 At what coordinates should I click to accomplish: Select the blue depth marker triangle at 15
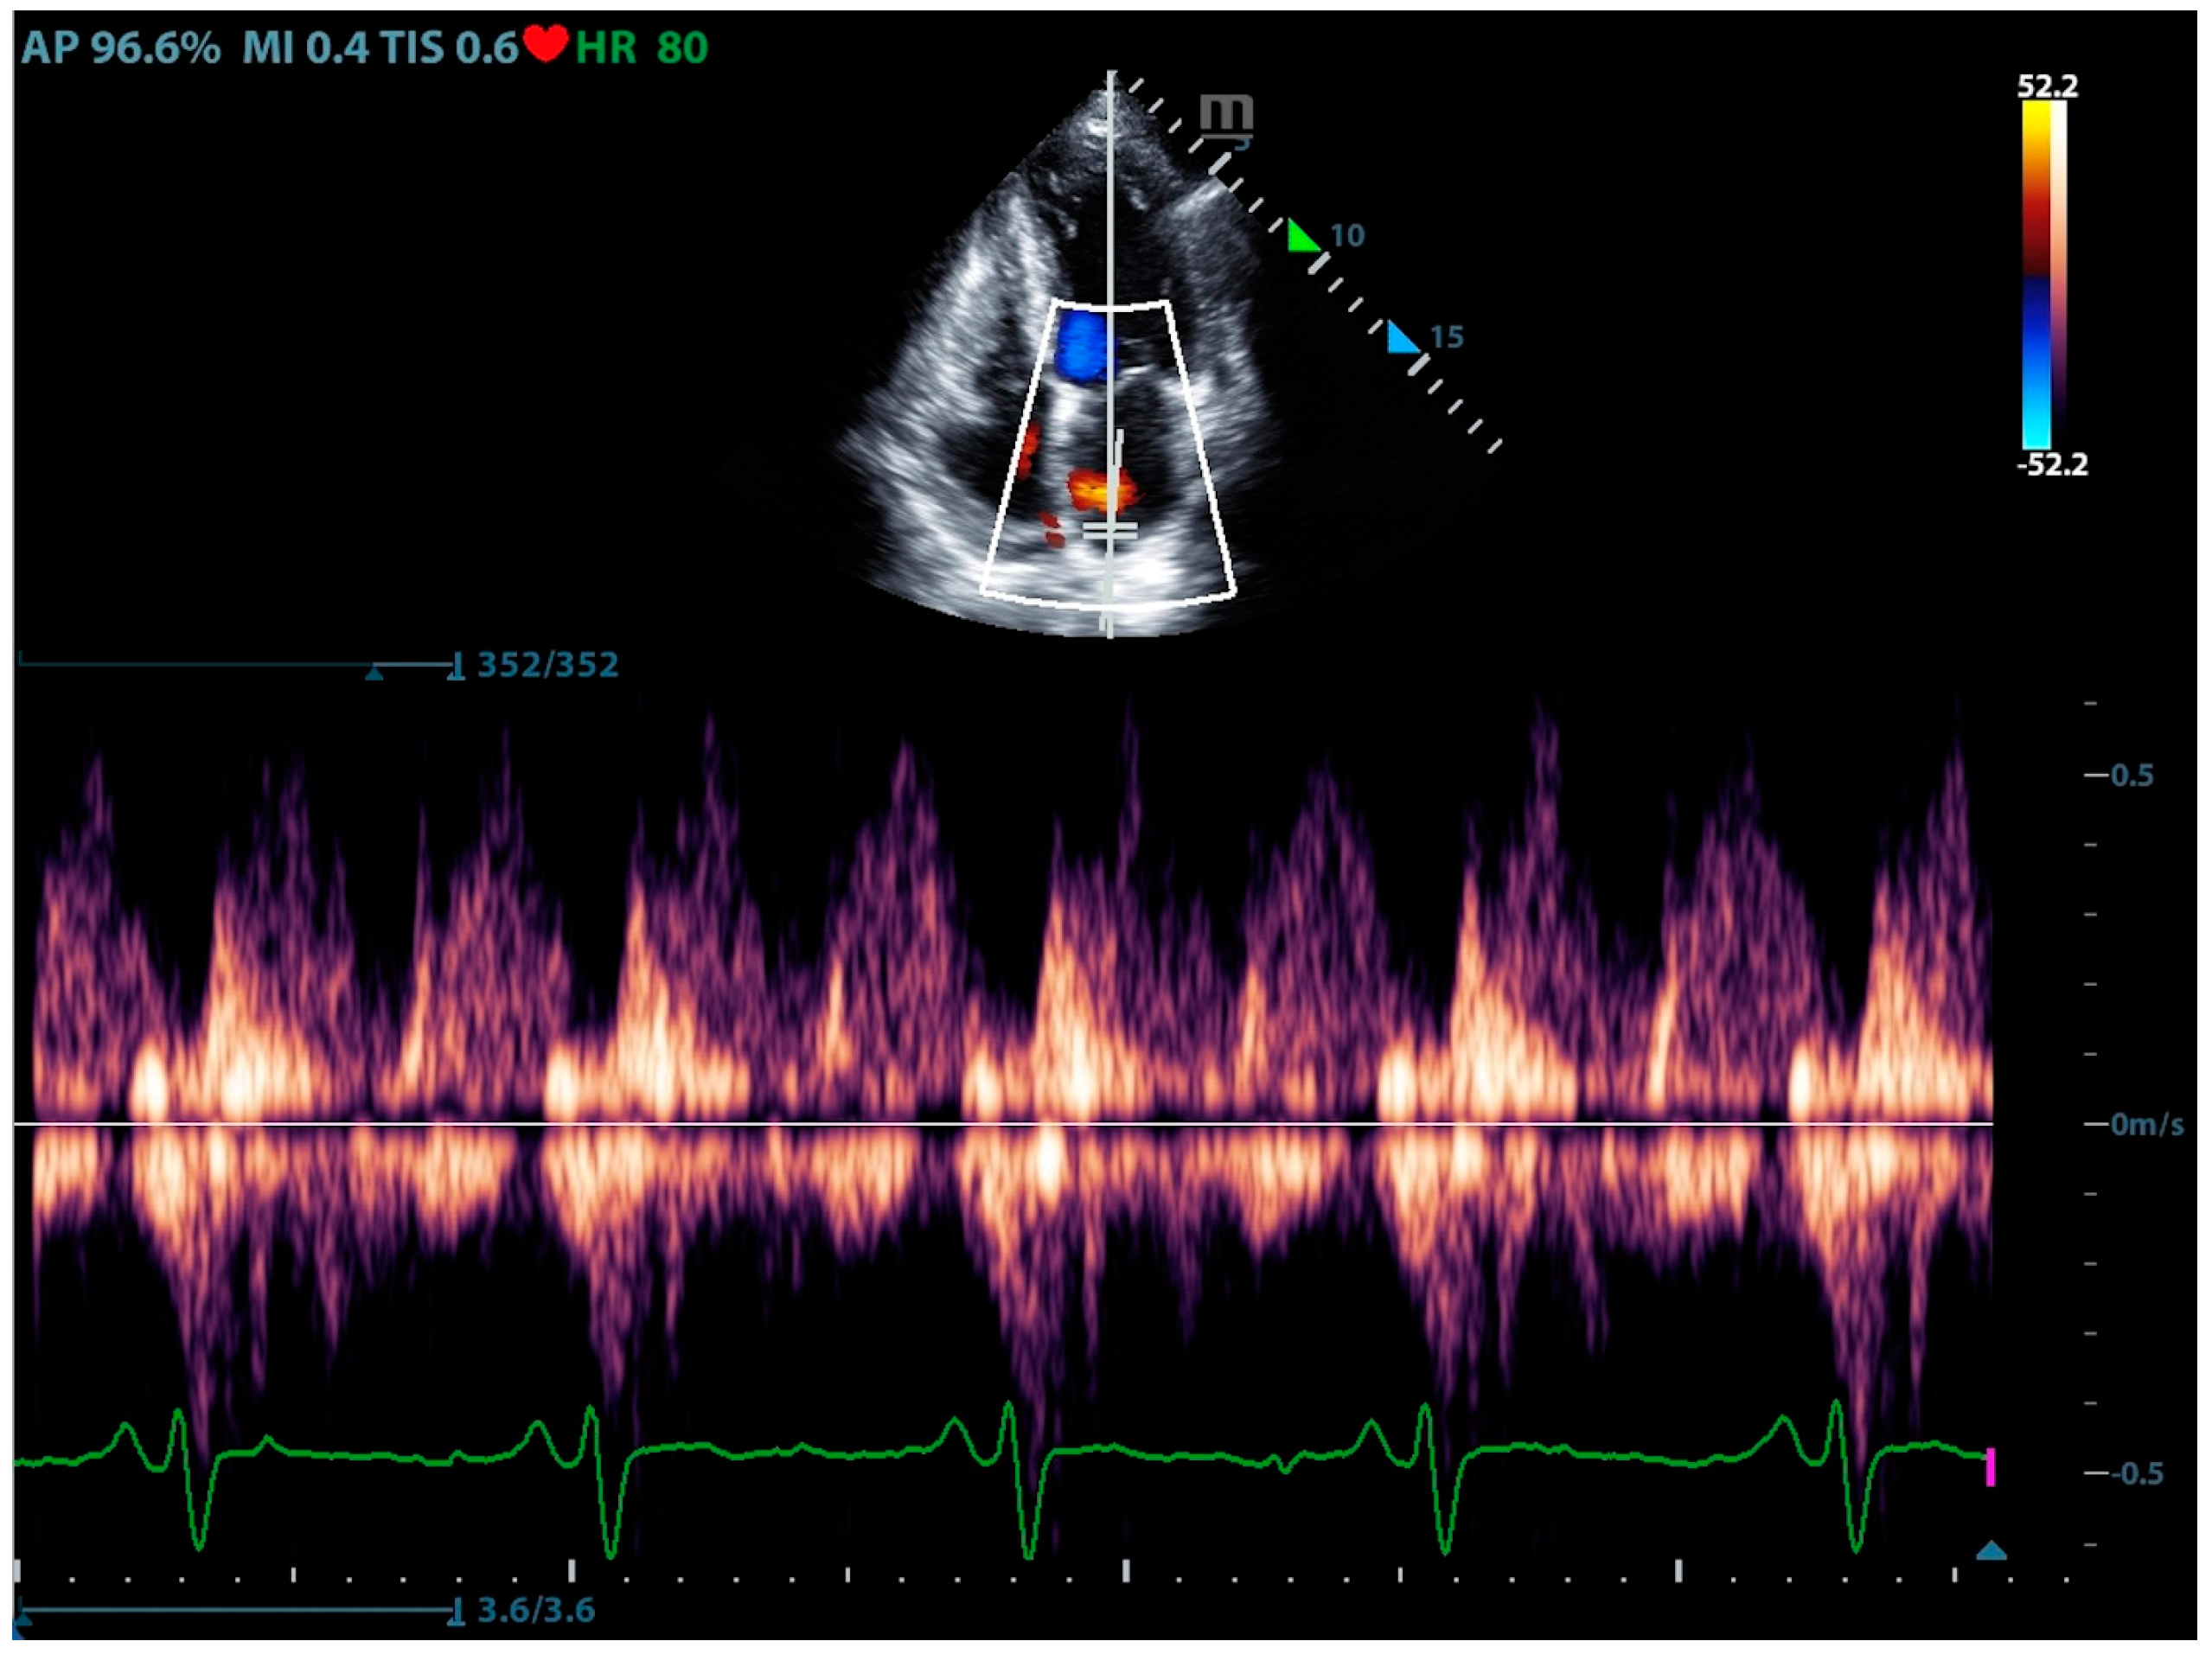pyautogui.click(x=1403, y=341)
